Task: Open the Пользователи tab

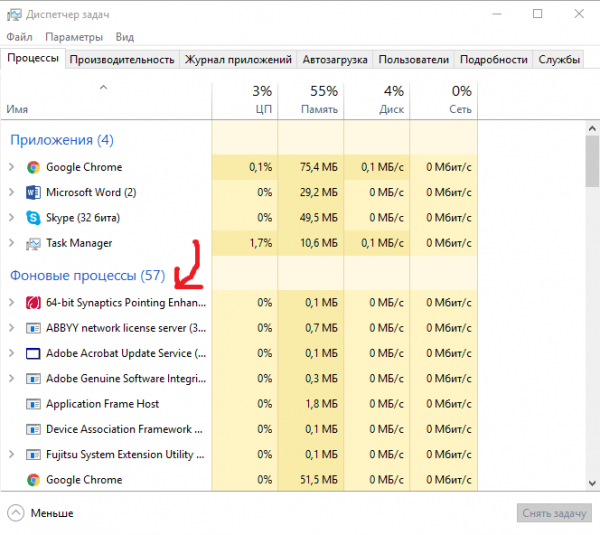Action: 414,60
